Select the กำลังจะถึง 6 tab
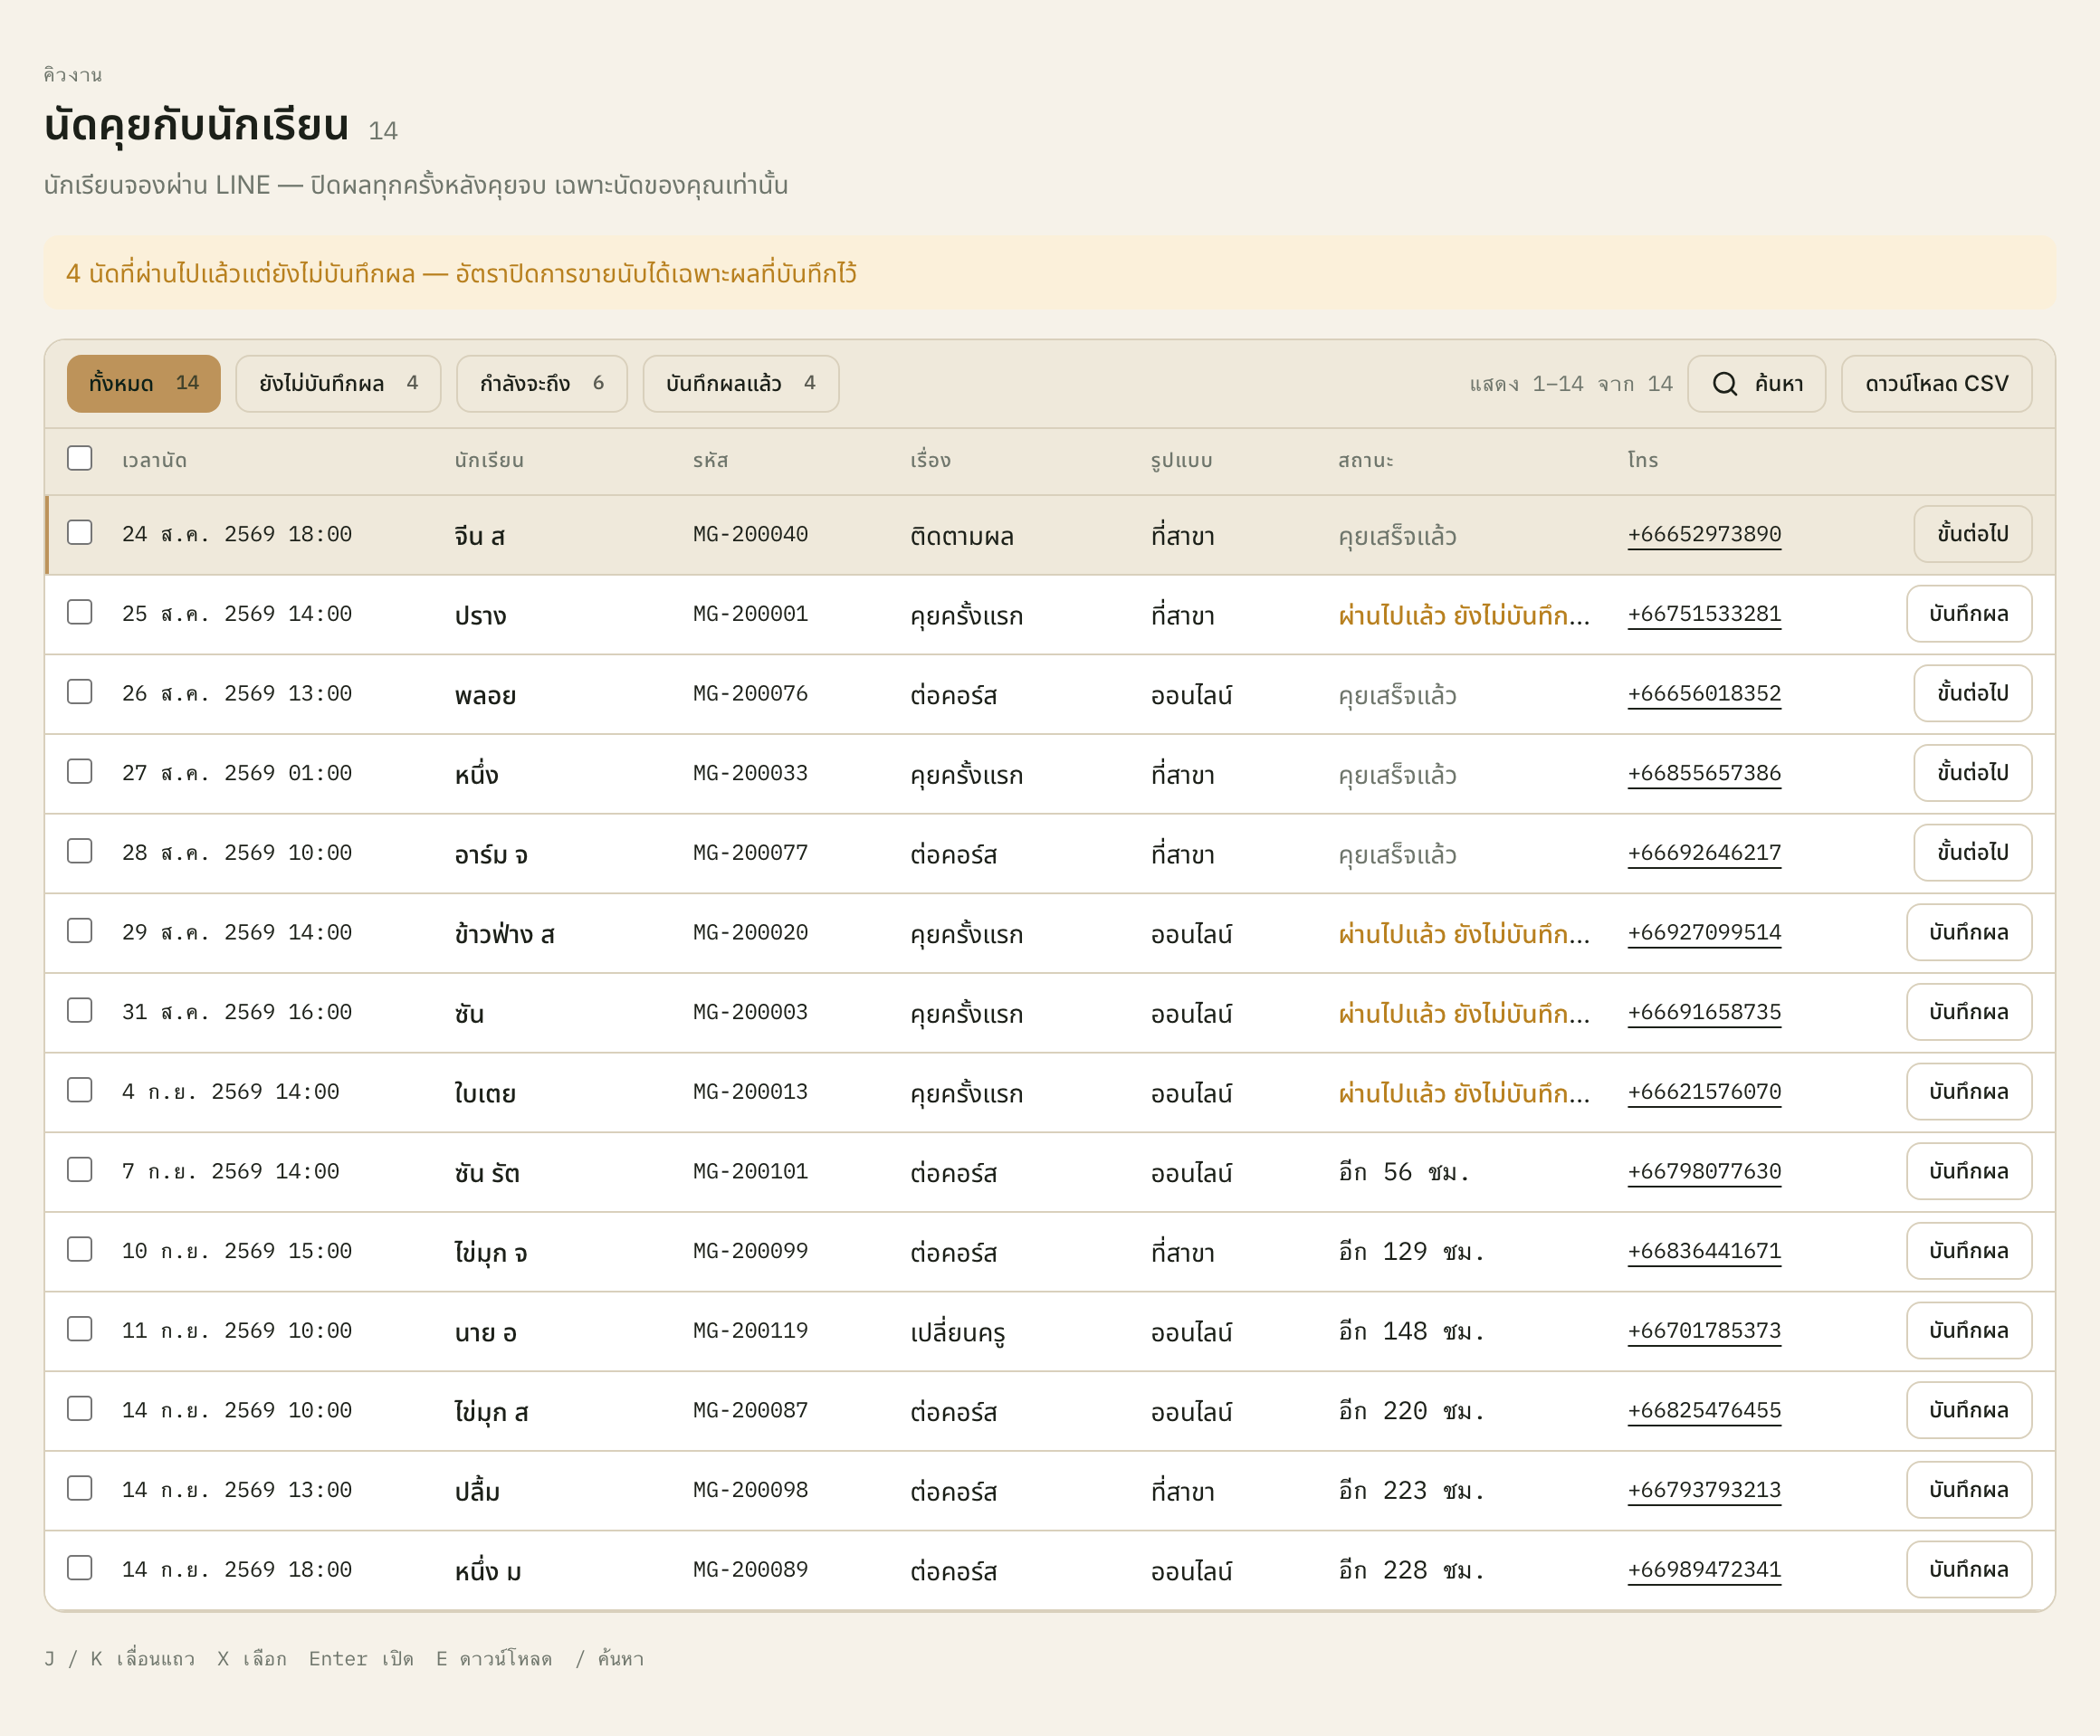This screenshot has width=2100, height=1736. [x=542, y=384]
